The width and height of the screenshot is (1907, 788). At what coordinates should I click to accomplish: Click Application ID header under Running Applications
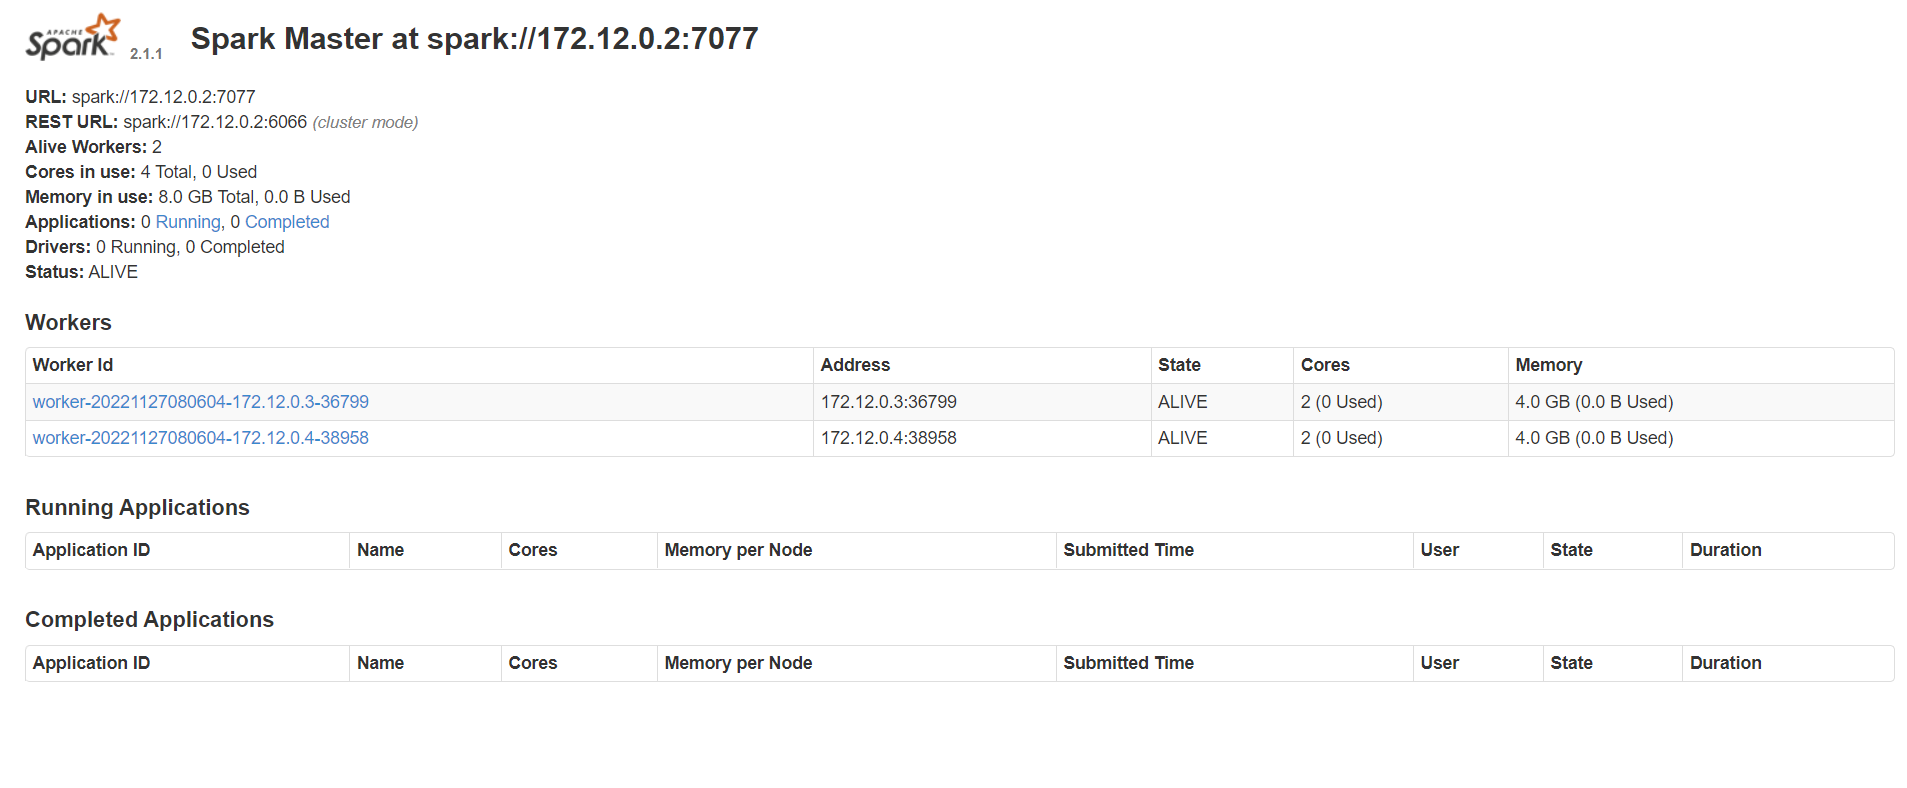point(91,550)
